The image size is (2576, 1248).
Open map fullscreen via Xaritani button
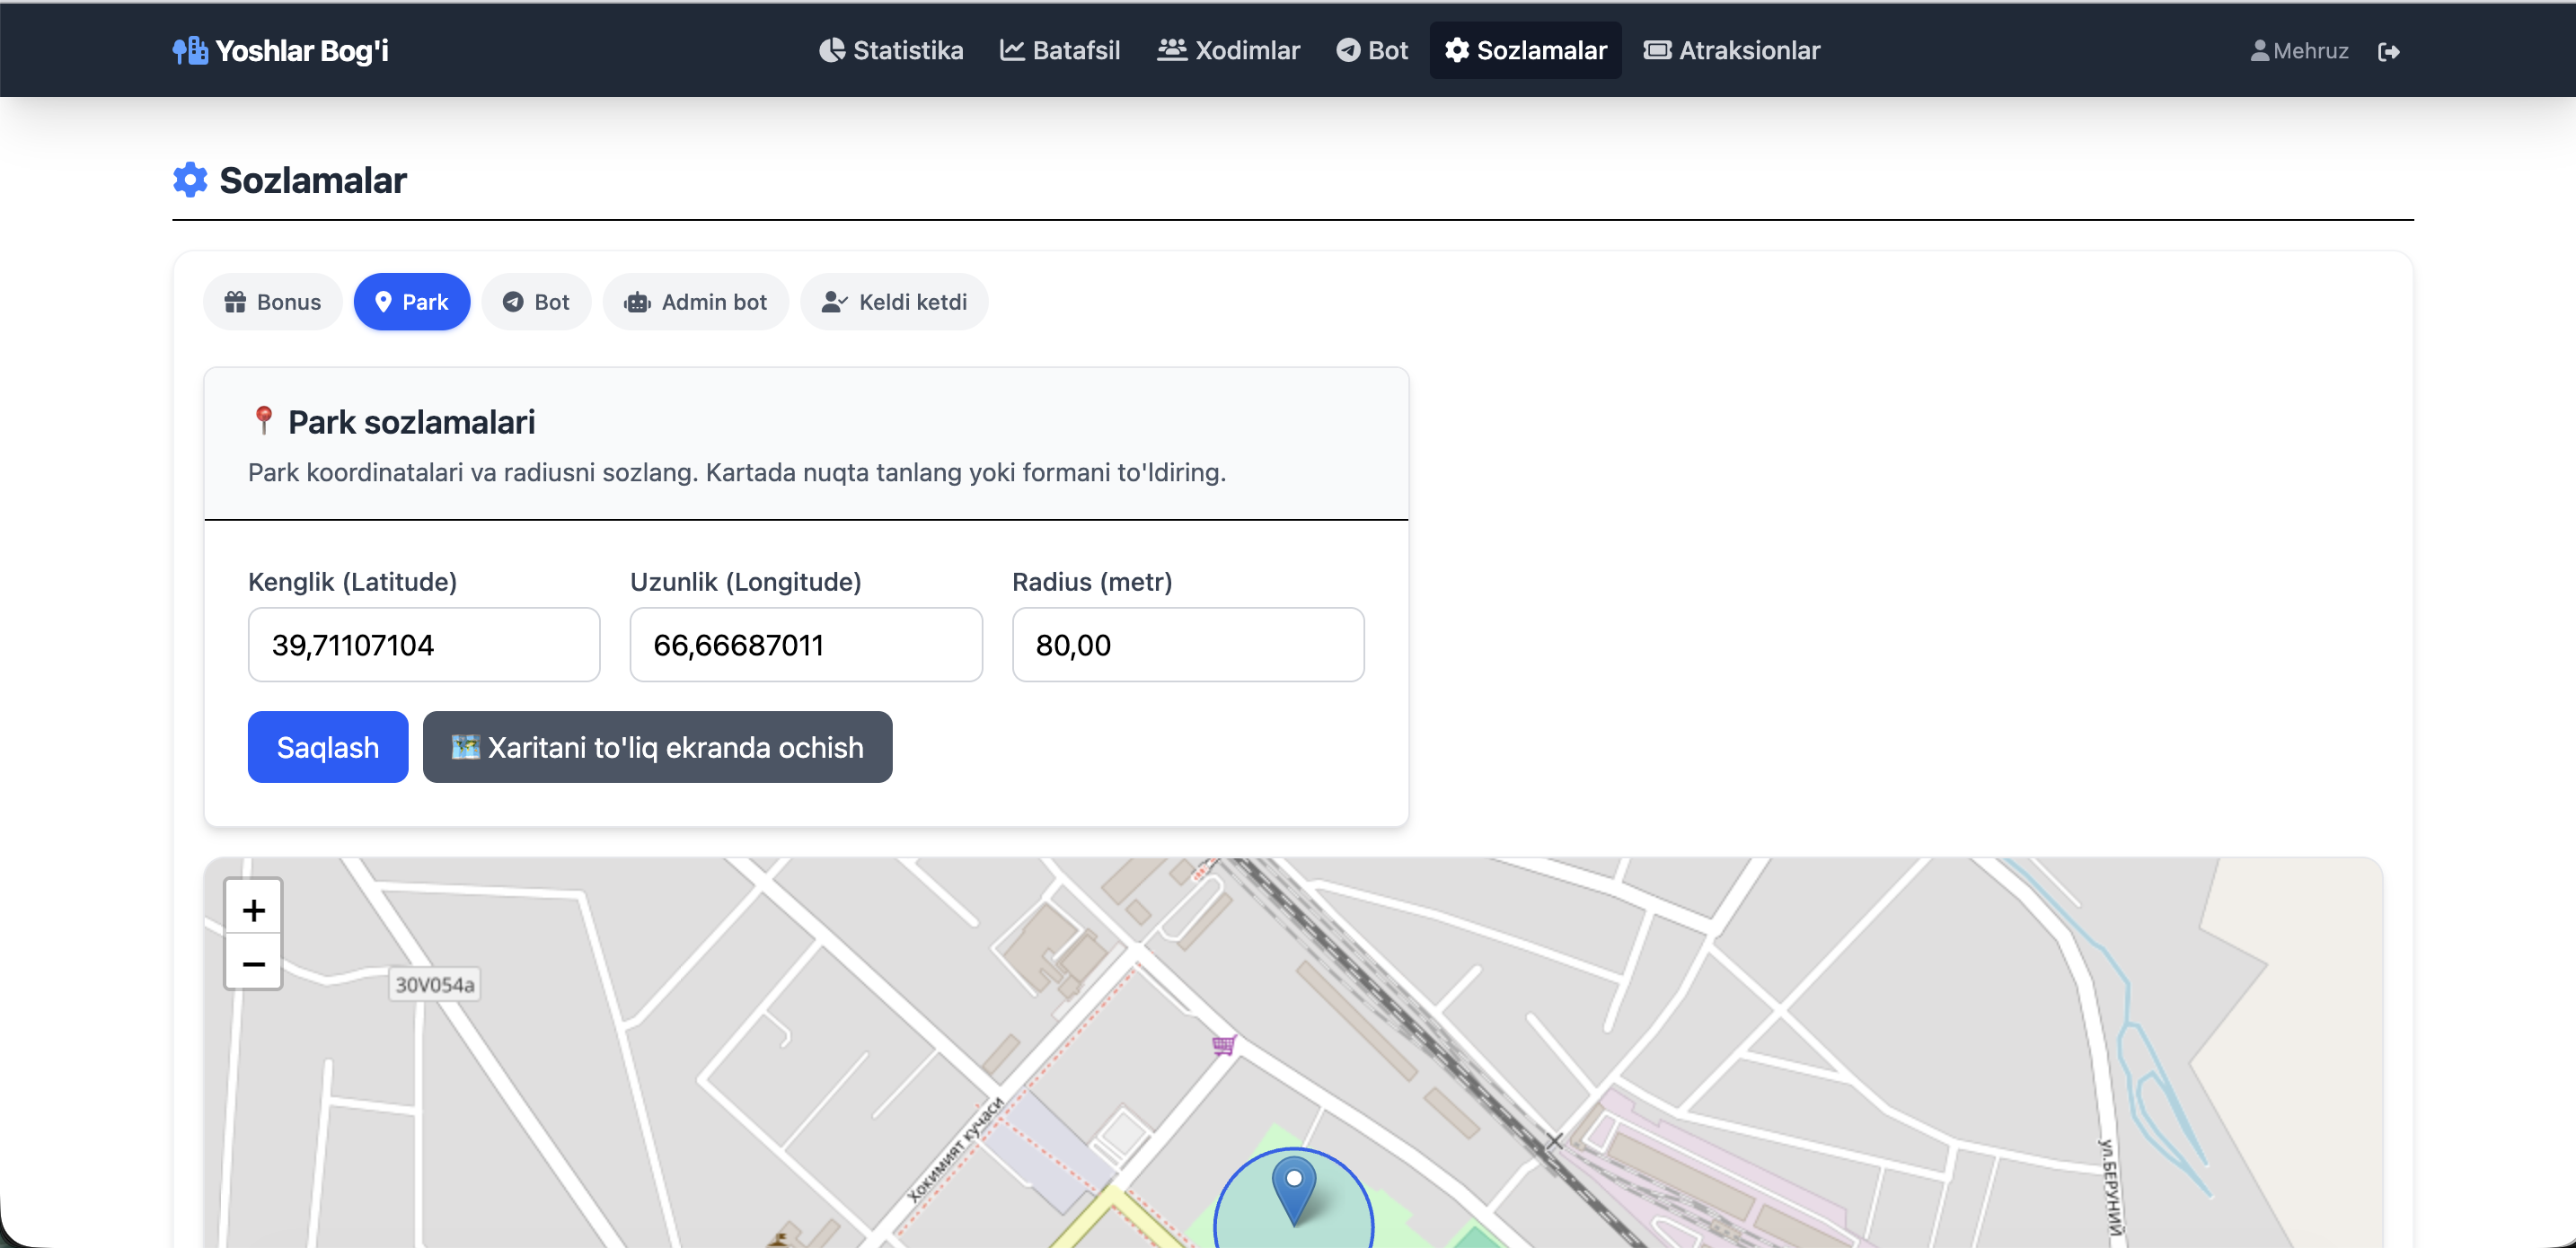[657, 747]
